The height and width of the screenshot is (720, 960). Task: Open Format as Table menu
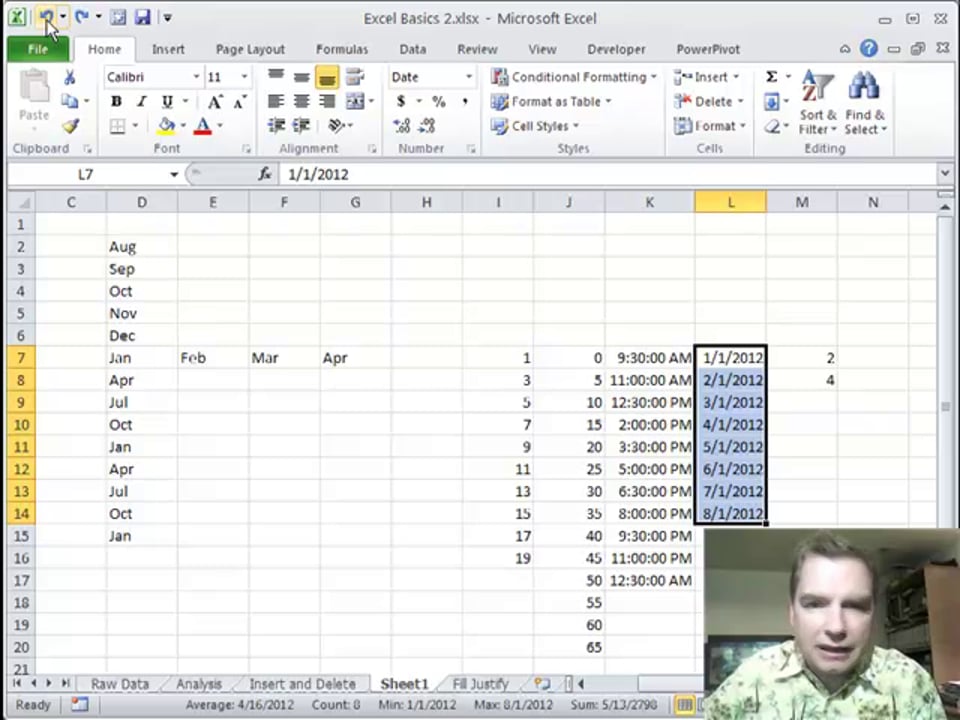pyautogui.click(x=551, y=102)
